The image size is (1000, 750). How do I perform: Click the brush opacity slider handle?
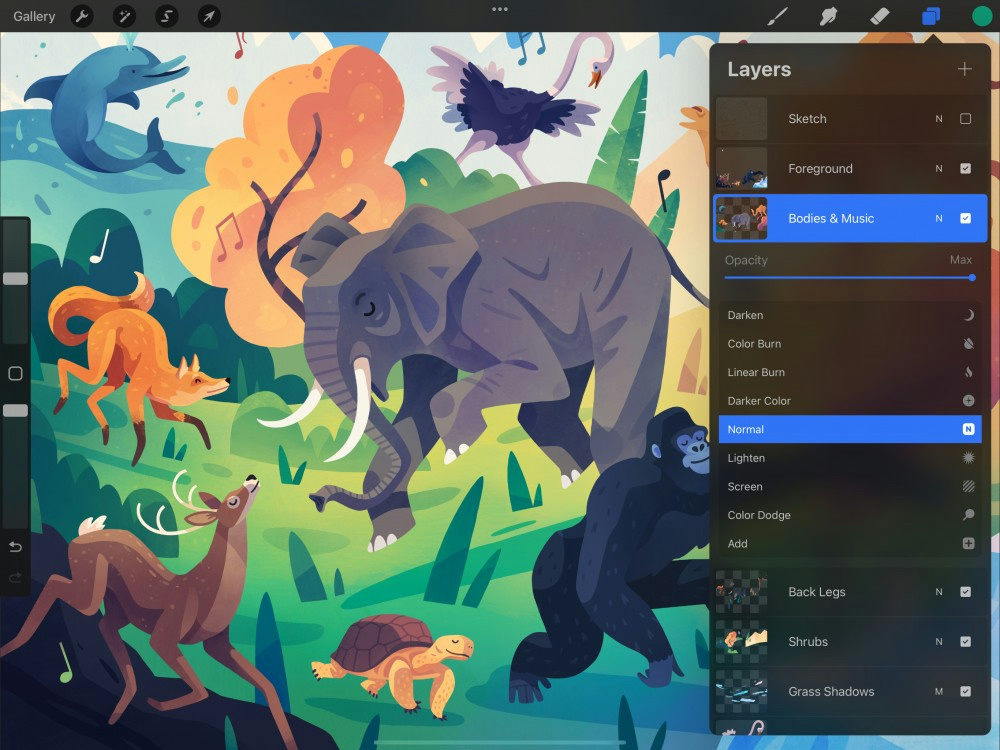coord(15,411)
